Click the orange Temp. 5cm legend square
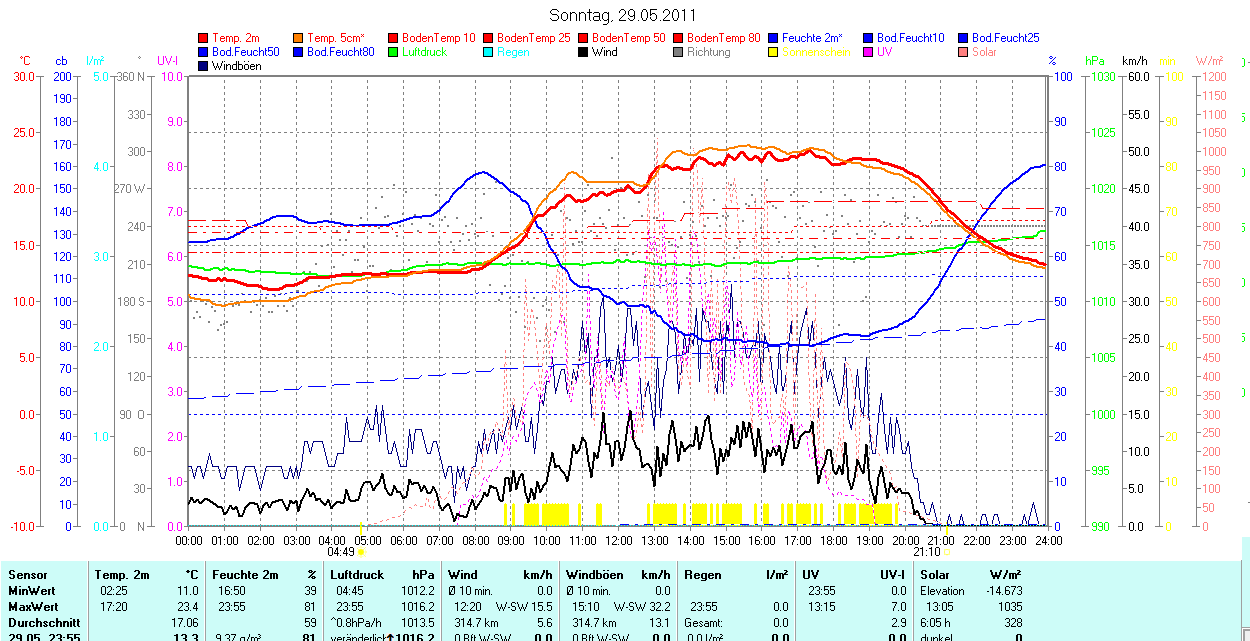The height and width of the screenshot is (641, 1250). (x=299, y=38)
